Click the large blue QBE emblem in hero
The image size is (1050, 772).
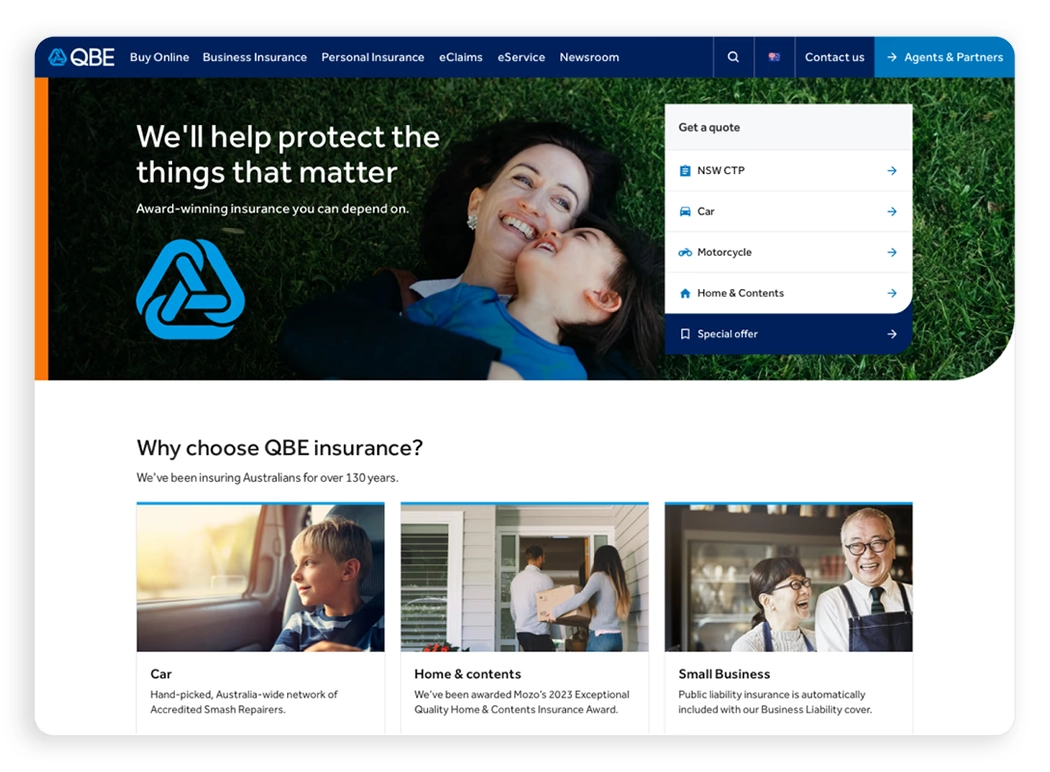[190, 289]
